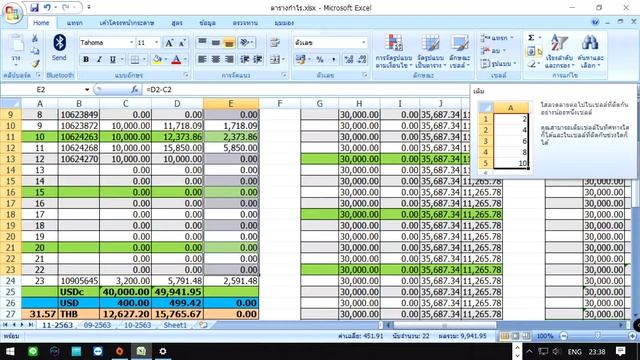
Task: Increase font size with the large A
Action: pos(169,42)
